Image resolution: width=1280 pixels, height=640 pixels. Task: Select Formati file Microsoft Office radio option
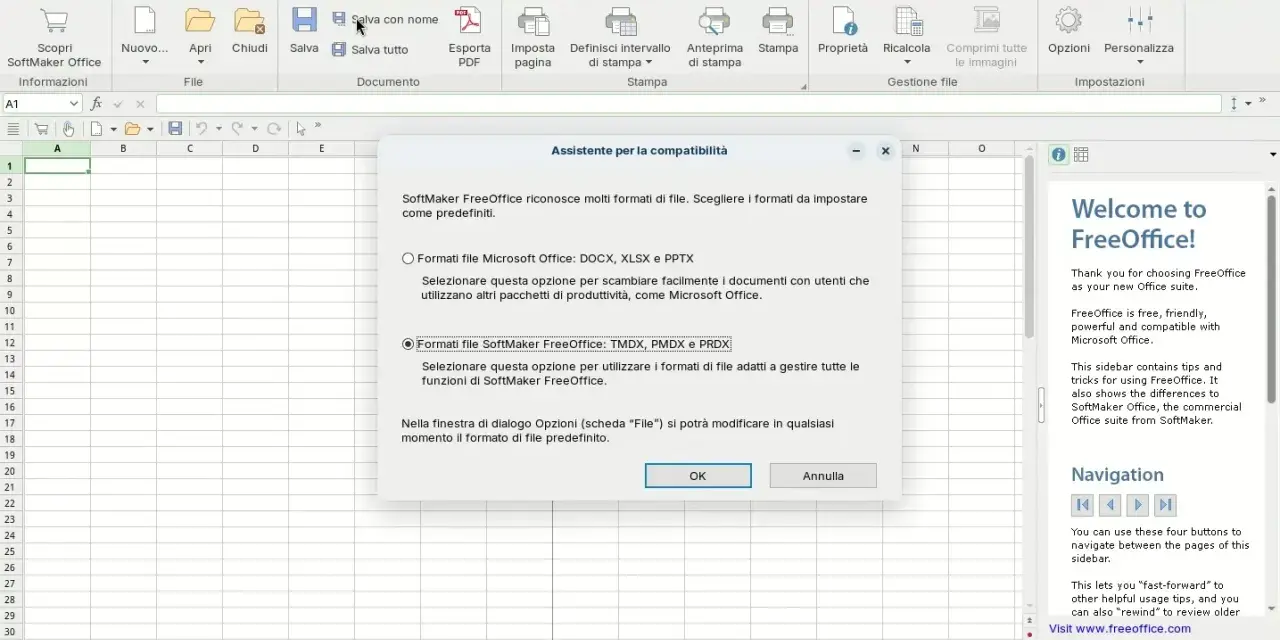point(408,258)
